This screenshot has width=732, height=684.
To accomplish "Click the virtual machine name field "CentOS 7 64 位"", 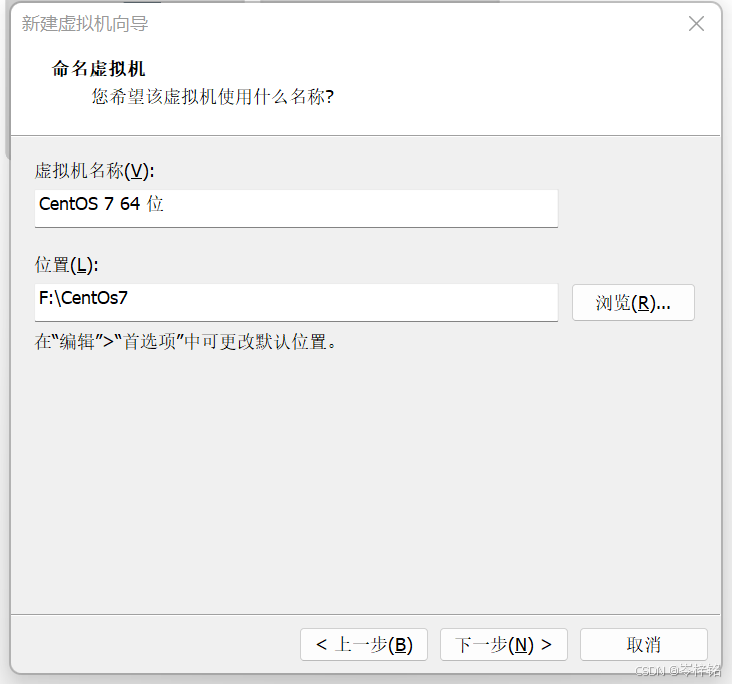I will coord(296,208).
